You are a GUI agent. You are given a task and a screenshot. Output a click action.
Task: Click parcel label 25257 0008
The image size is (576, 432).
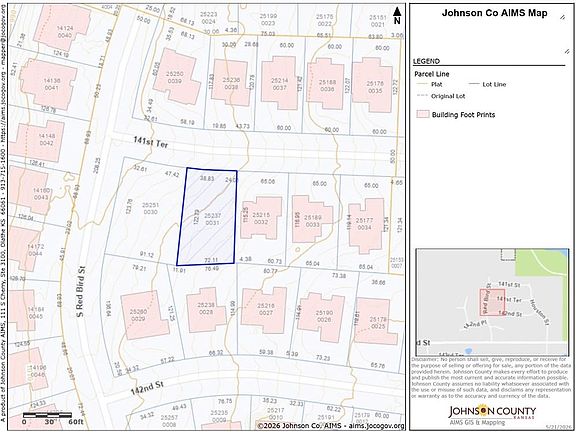coord(169,421)
